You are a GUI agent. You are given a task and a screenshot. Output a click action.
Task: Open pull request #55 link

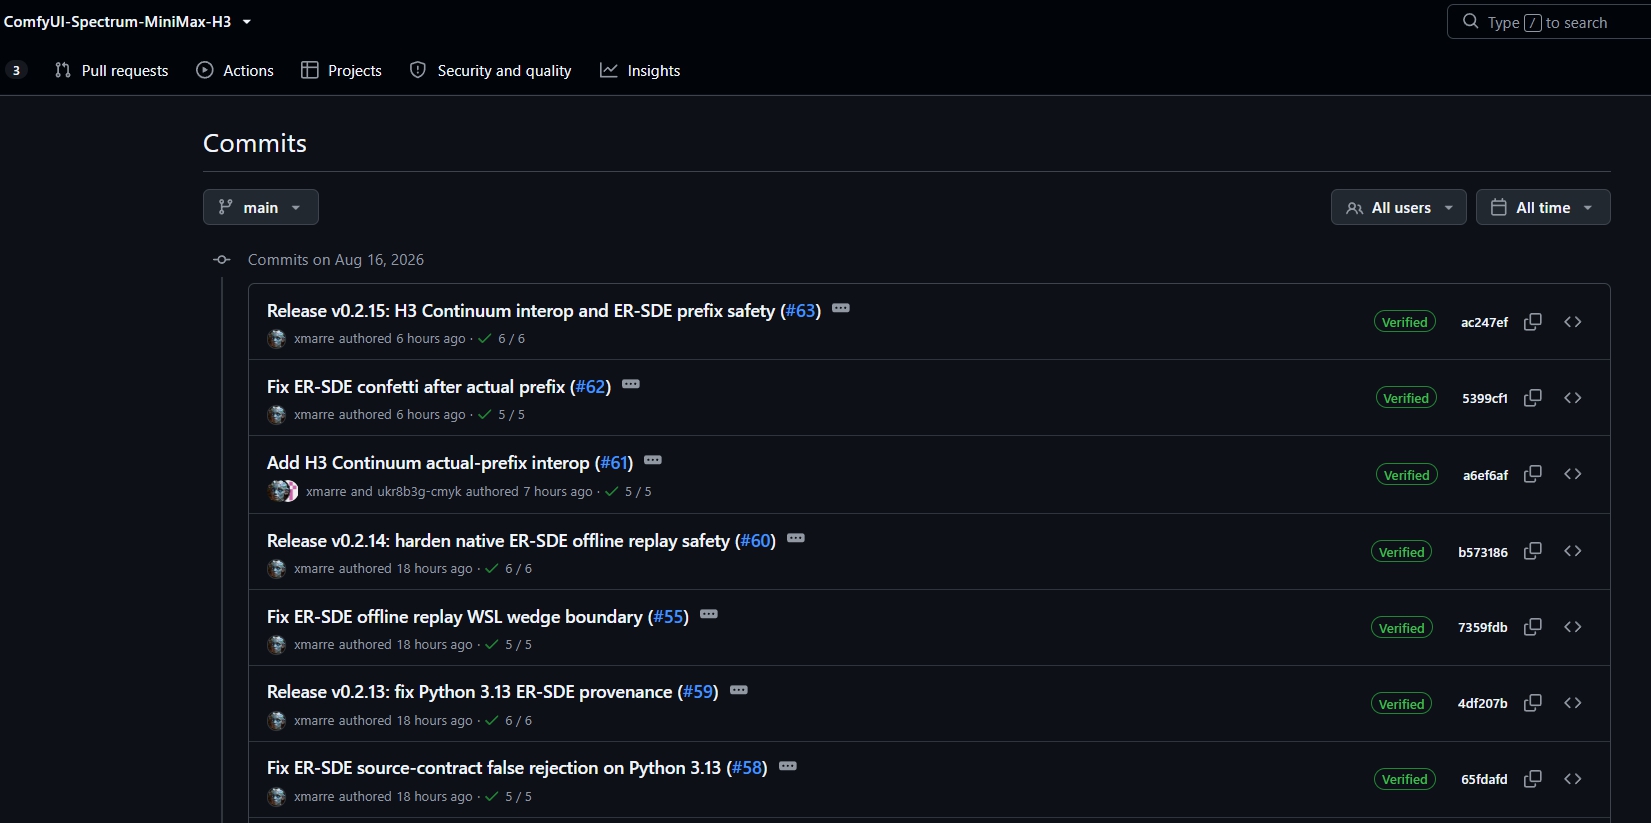(669, 617)
